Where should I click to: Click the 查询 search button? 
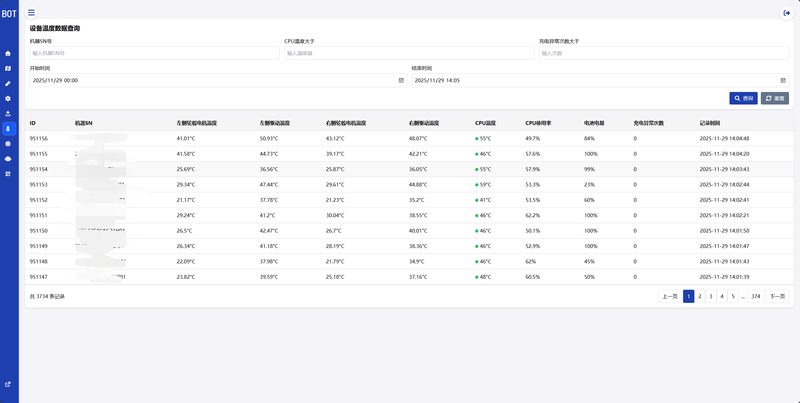(743, 98)
